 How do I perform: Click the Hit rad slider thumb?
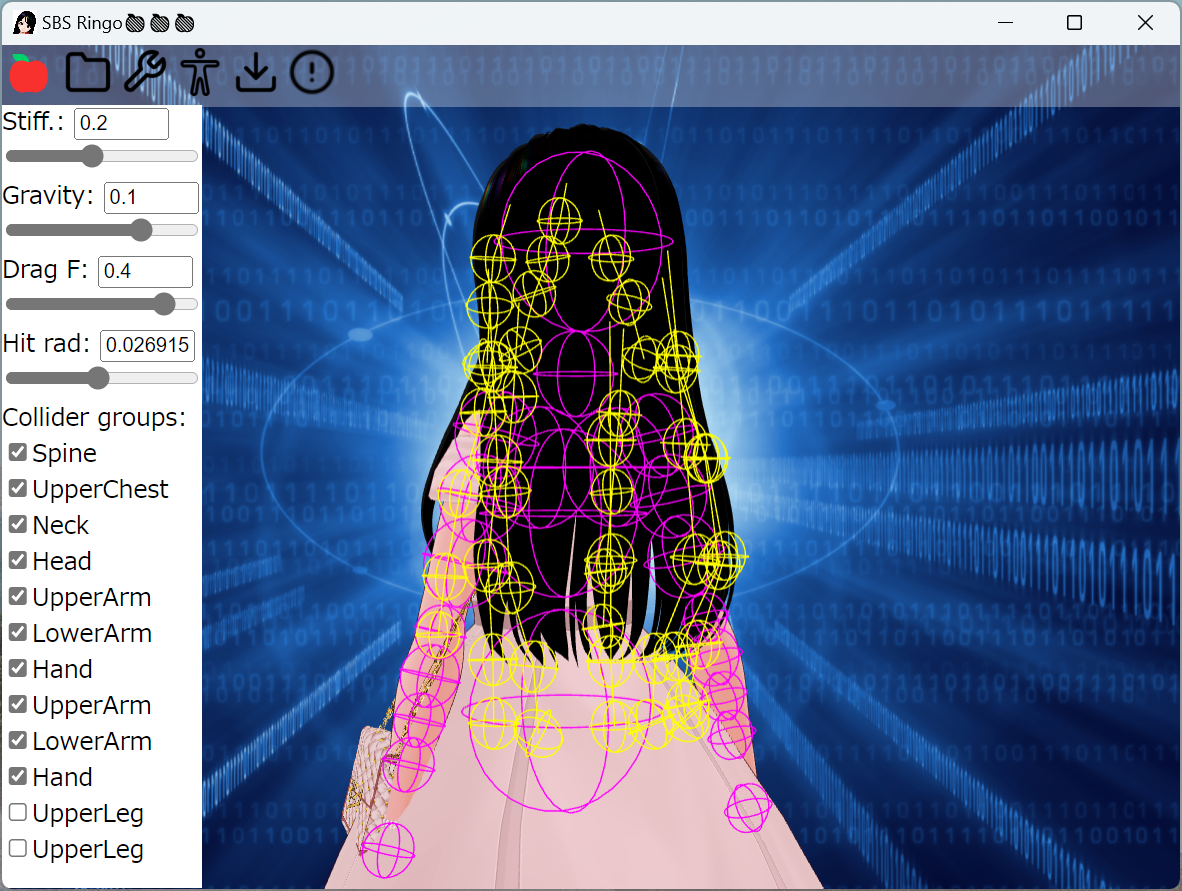[x=98, y=378]
